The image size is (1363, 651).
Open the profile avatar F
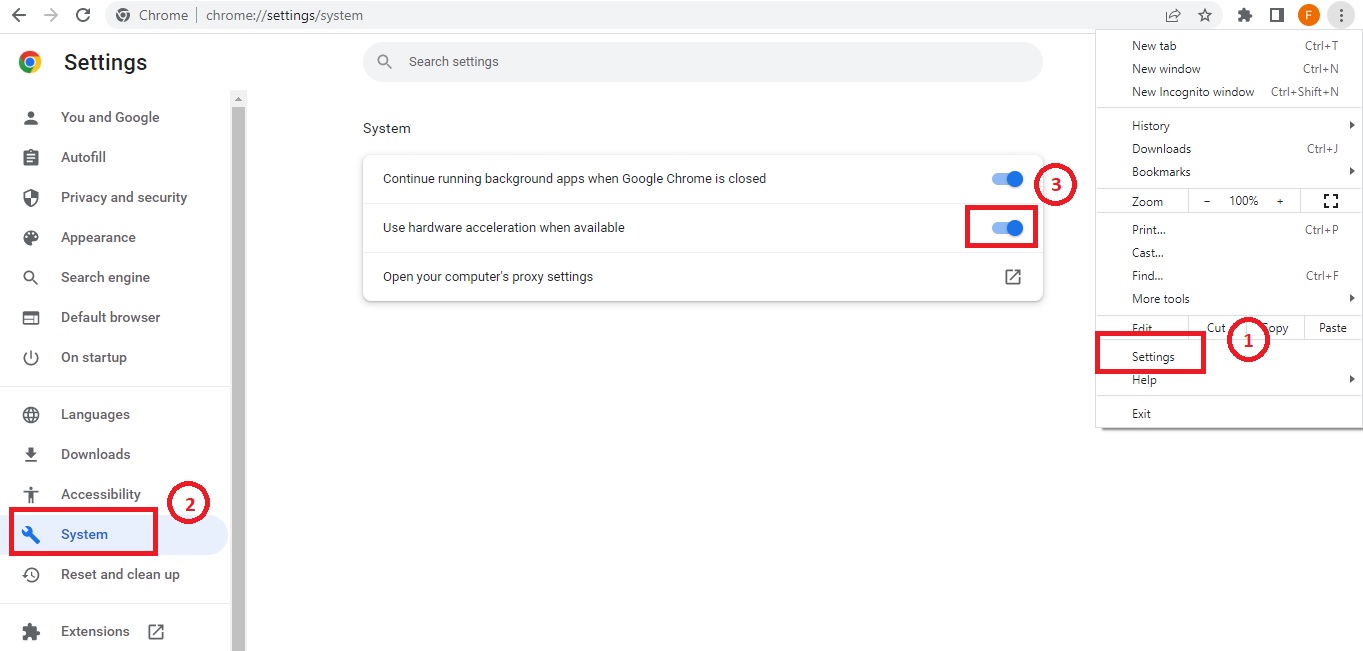[x=1309, y=15]
